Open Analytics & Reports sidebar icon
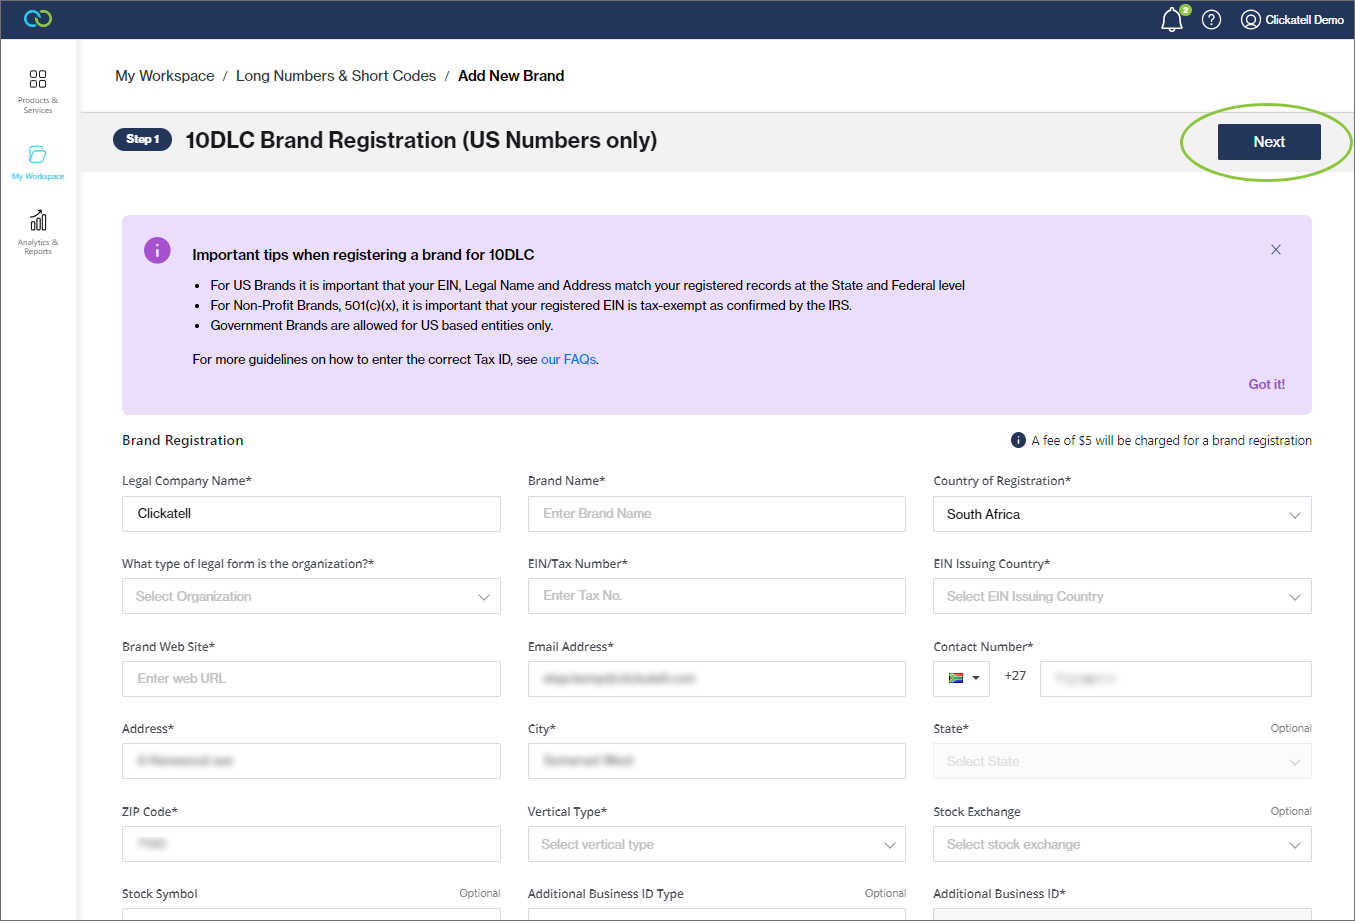Image resolution: width=1355 pixels, height=921 pixels. tap(38, 231)
